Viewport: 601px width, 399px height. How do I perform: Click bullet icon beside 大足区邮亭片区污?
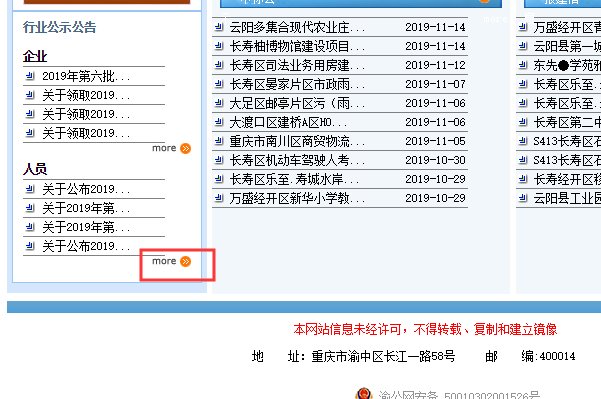point(219,103)
